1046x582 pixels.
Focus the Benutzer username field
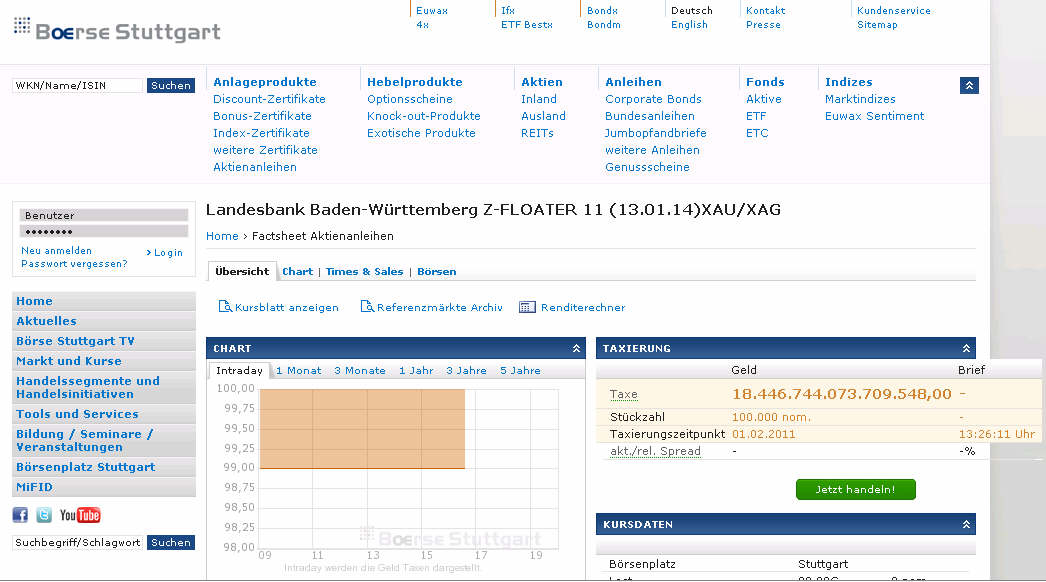click(103, 216)
